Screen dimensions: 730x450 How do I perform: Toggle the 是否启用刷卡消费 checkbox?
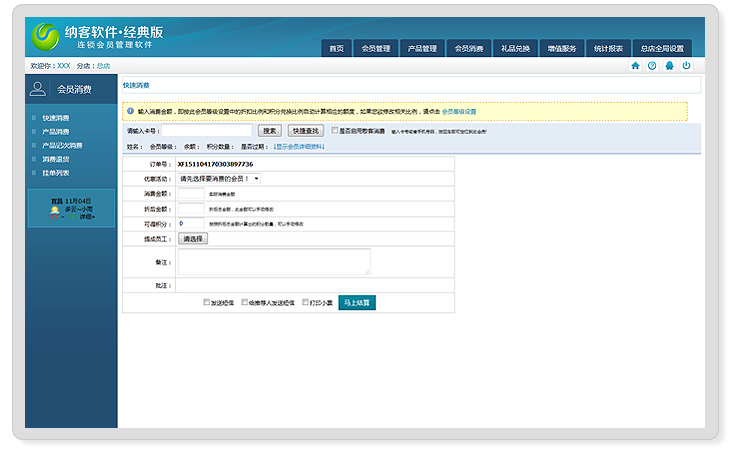[x=335, y=130]
